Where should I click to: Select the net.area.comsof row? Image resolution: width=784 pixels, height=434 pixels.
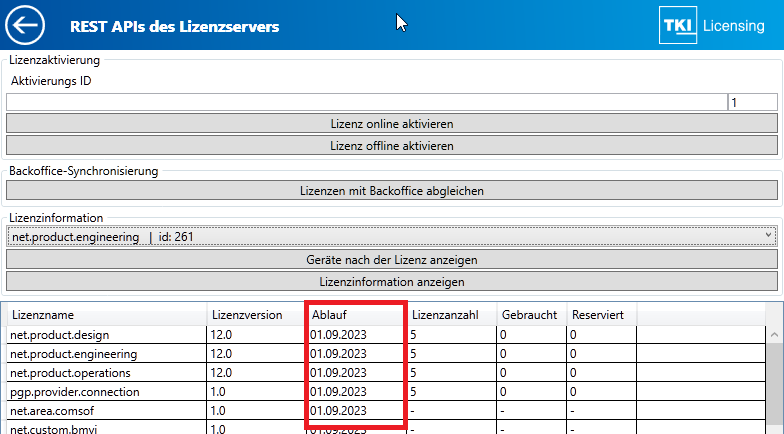click(x=386, y=410)
